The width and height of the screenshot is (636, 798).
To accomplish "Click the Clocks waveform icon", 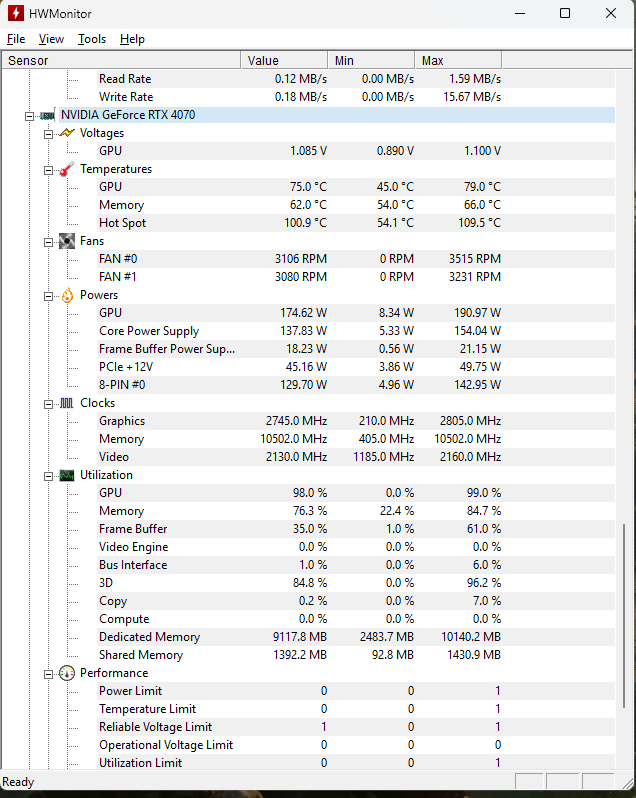I will [x=67, y=404].
